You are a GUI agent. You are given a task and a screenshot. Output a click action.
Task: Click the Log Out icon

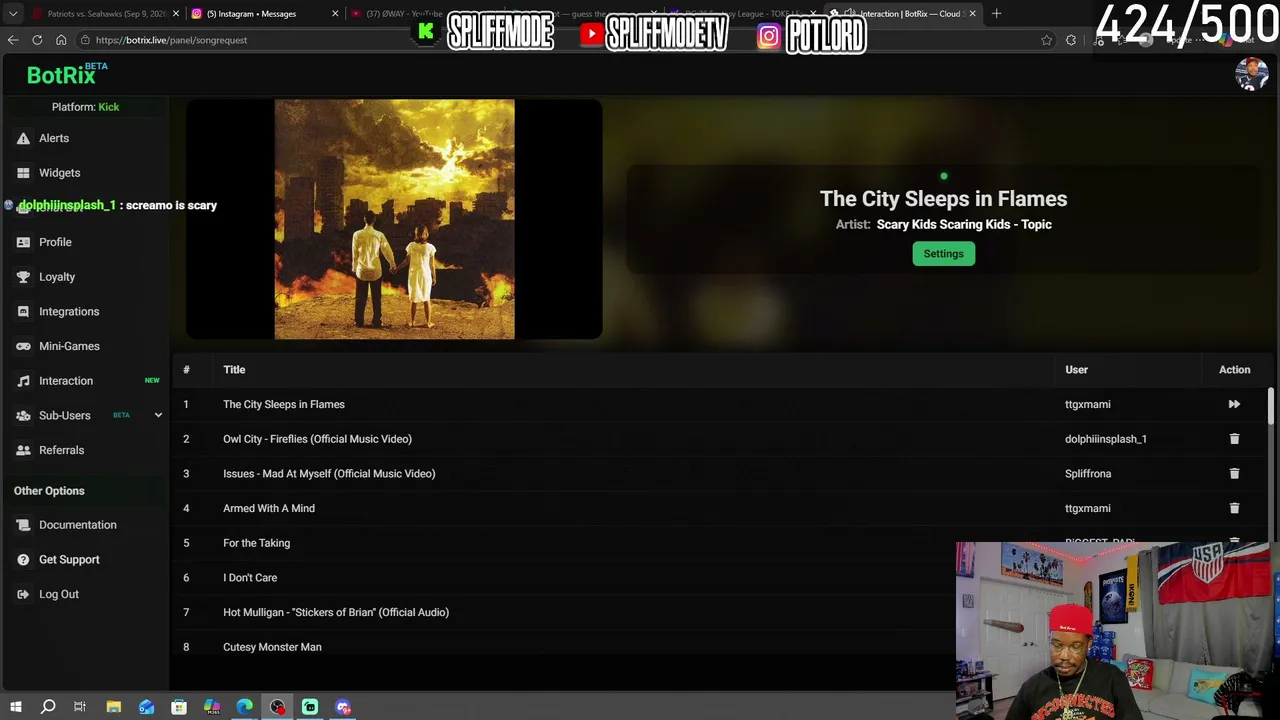[23, 594]
